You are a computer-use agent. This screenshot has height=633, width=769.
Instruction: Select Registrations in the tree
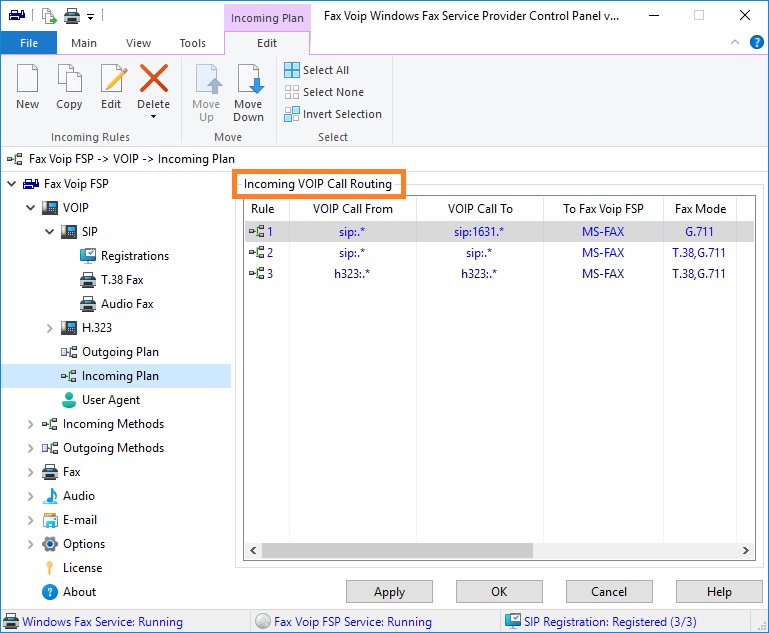coord(134,256)
